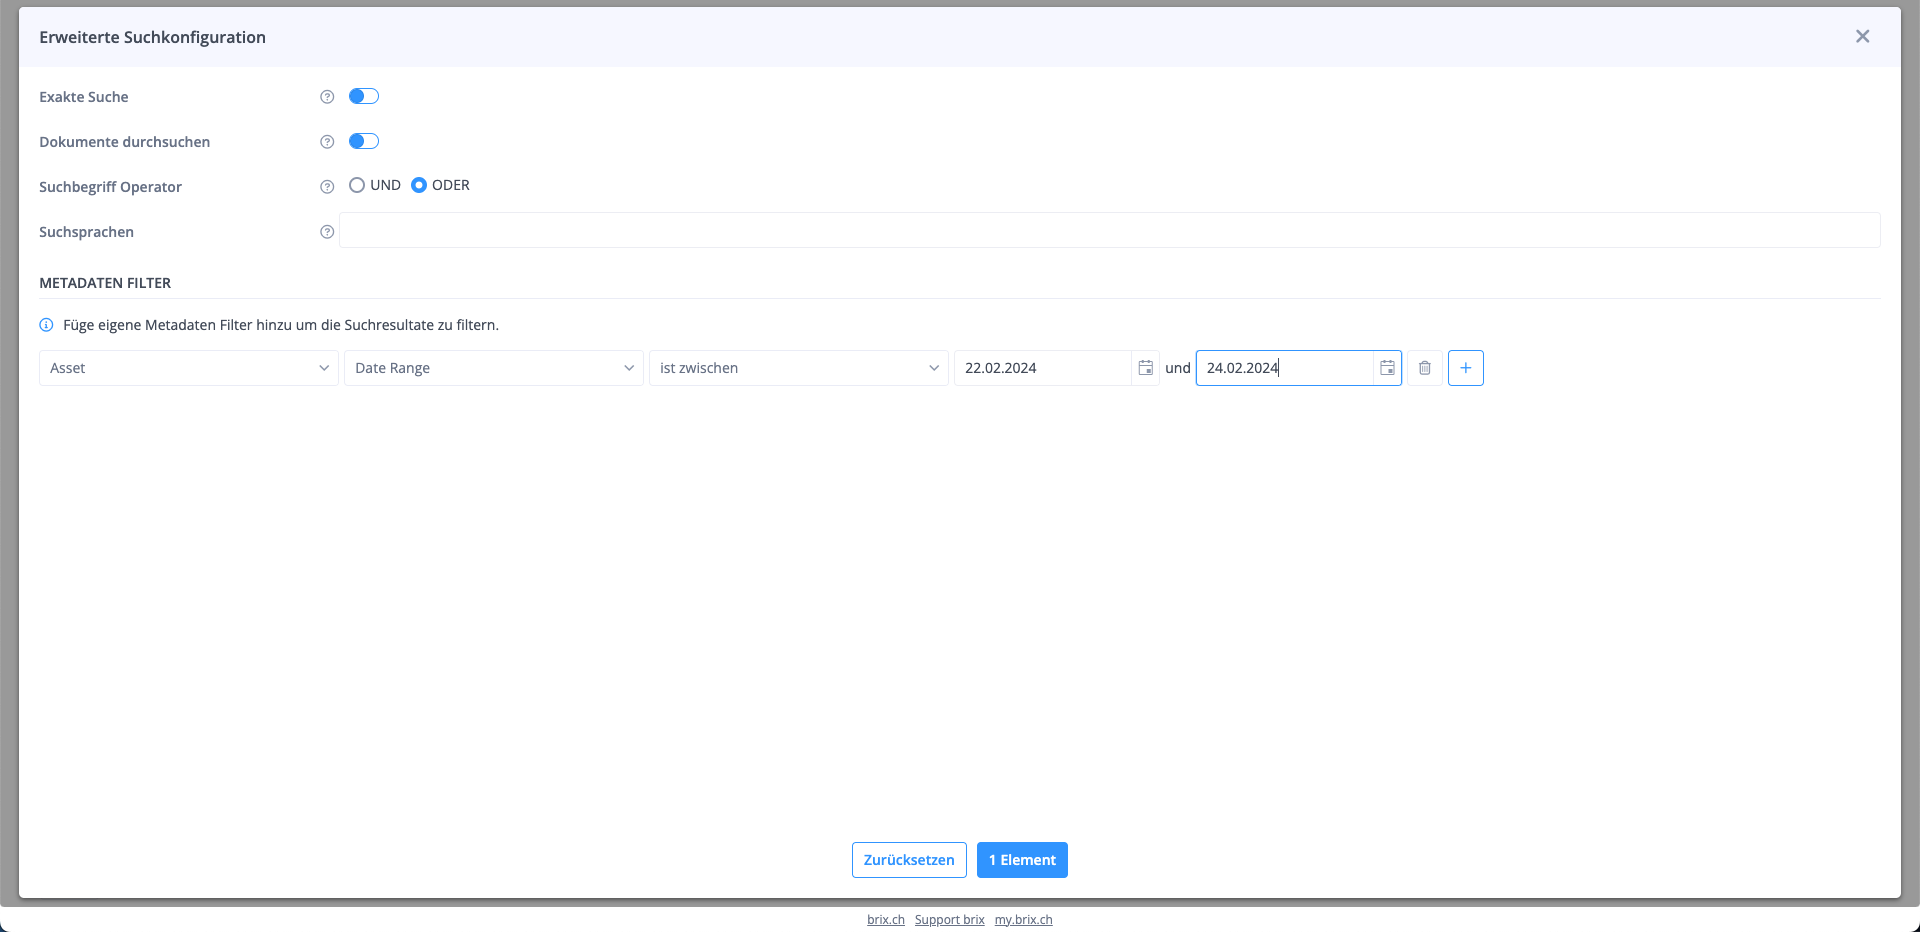Viewport: 1920px width, 932px height.
Task: Open calendar picker for end date 24.02.2024
Action: coord(1387,368)
